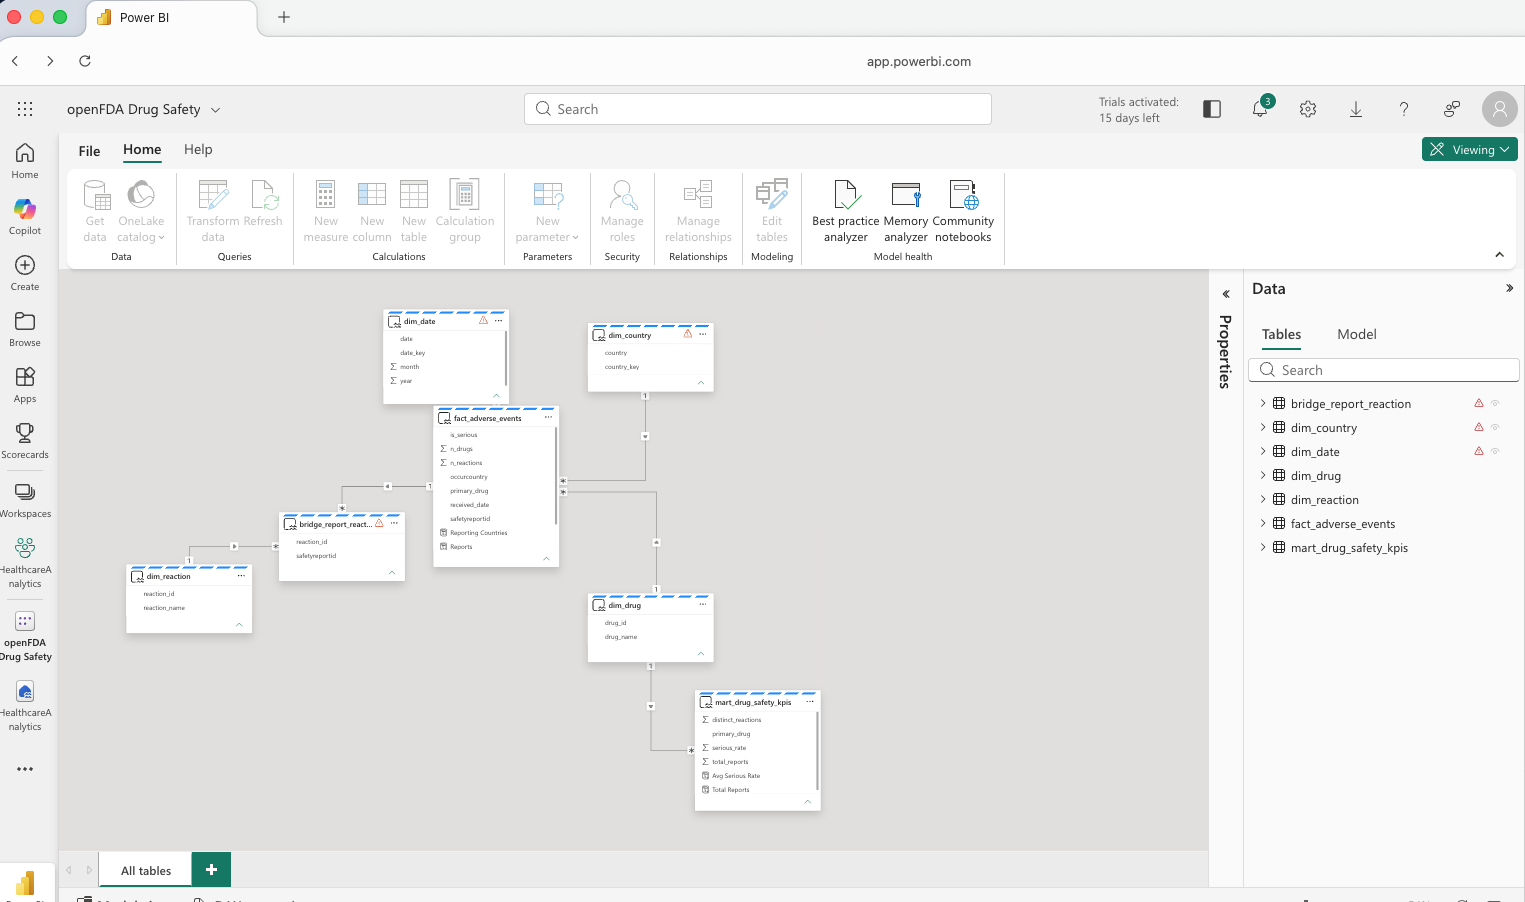The height and width of the screenshot is (902, 1525).
Task: Click the top search box
Action: click(758, 109)
